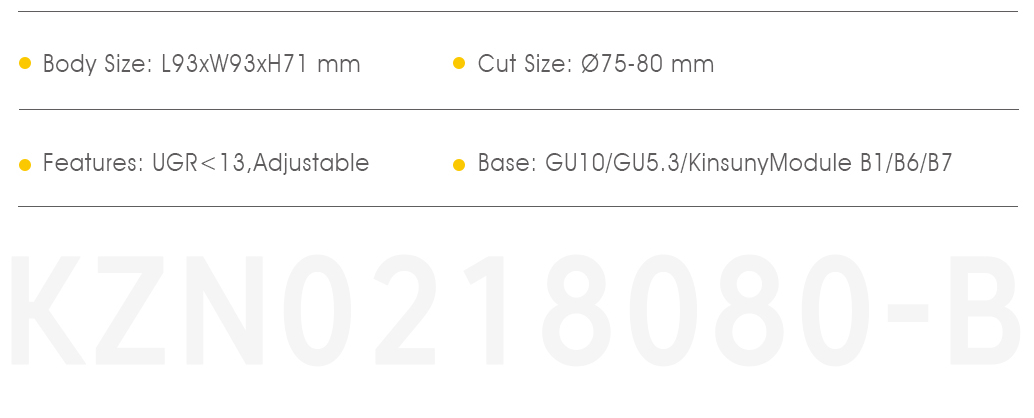Viewport: 1034px width, 418px height.
Task: Click the yellow bullet beside Cut Size
Action: [459, 63]
